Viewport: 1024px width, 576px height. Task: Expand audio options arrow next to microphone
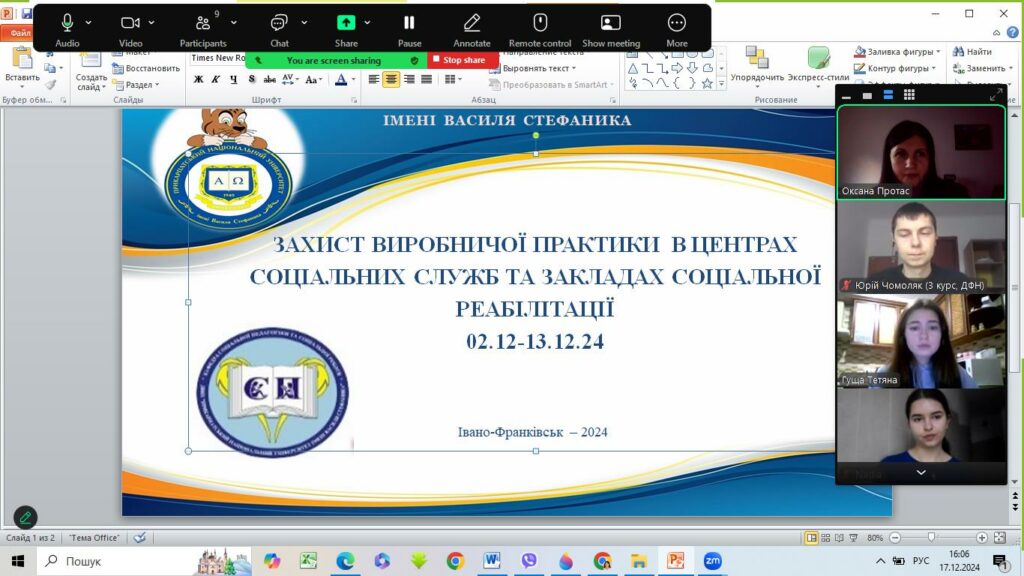(x=89, y=22)
